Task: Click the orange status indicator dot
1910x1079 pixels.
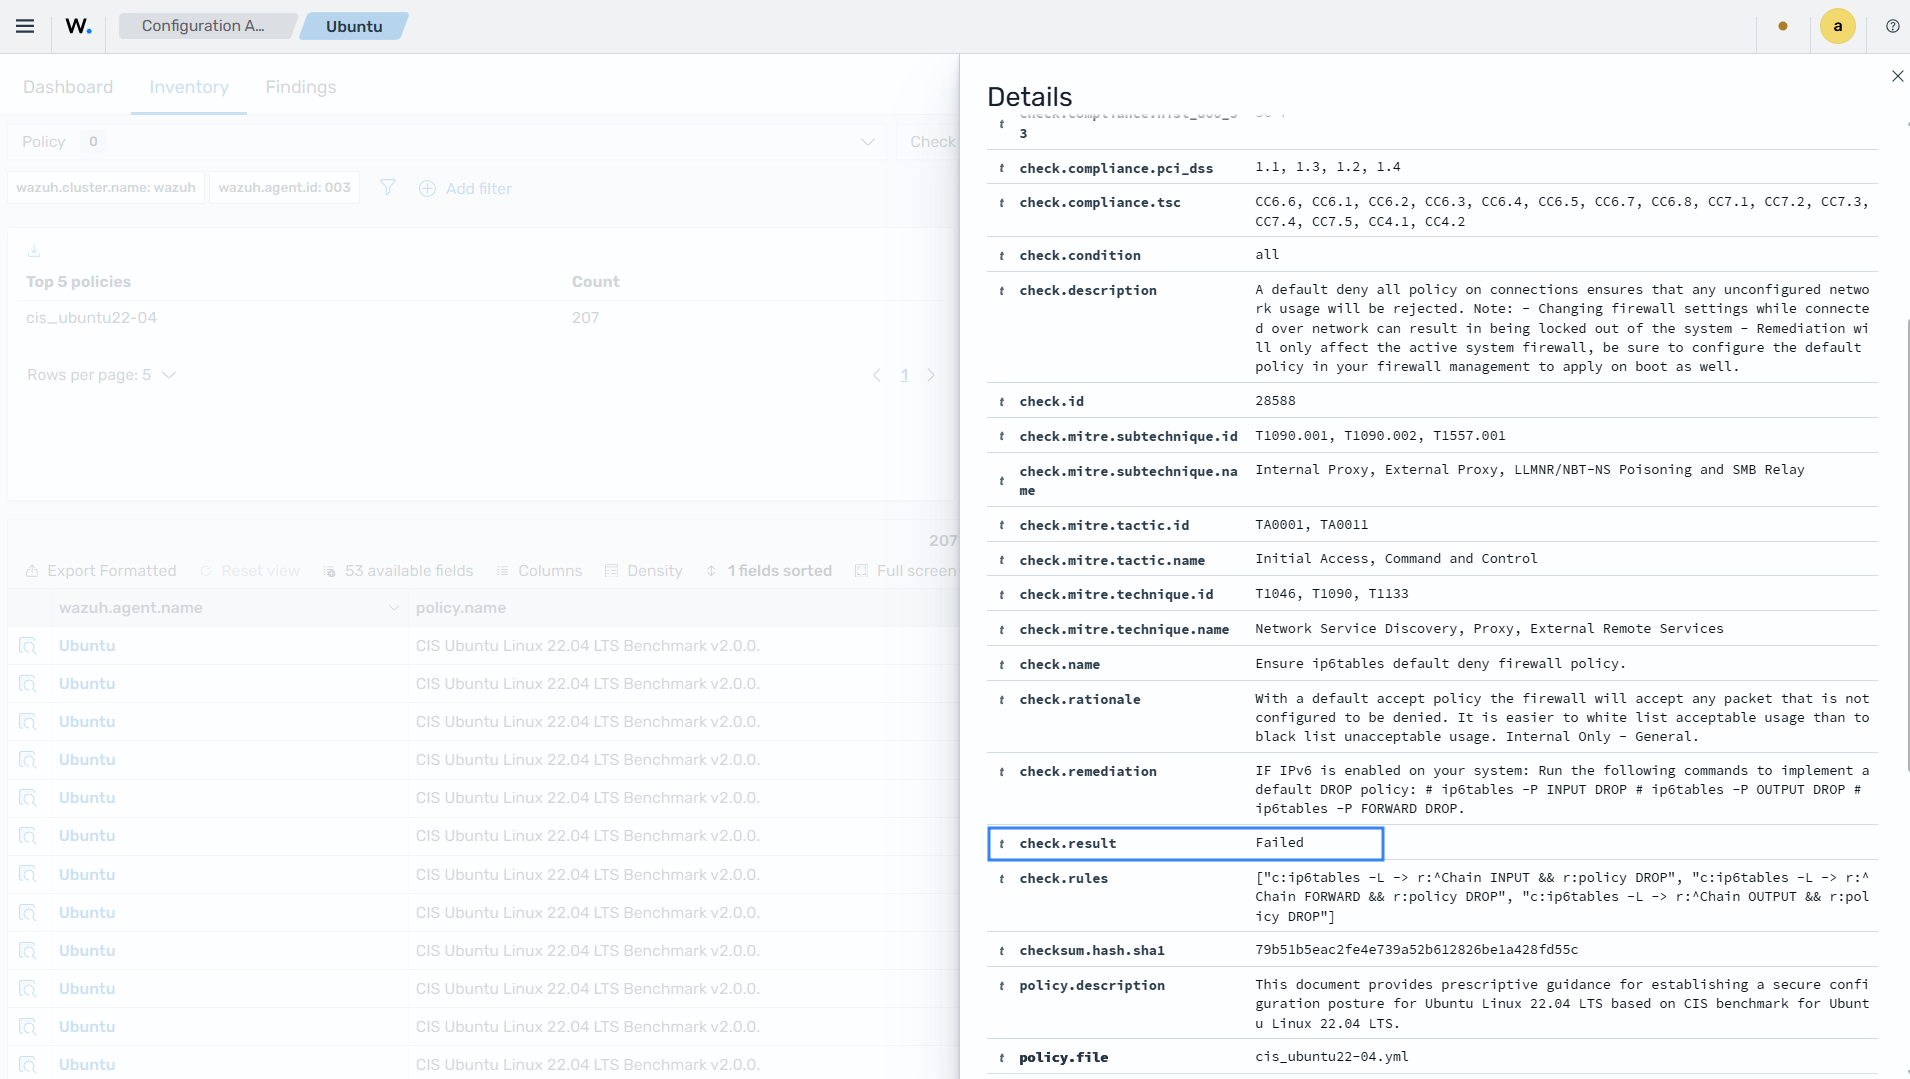Action: click(x=1783, y=26)
